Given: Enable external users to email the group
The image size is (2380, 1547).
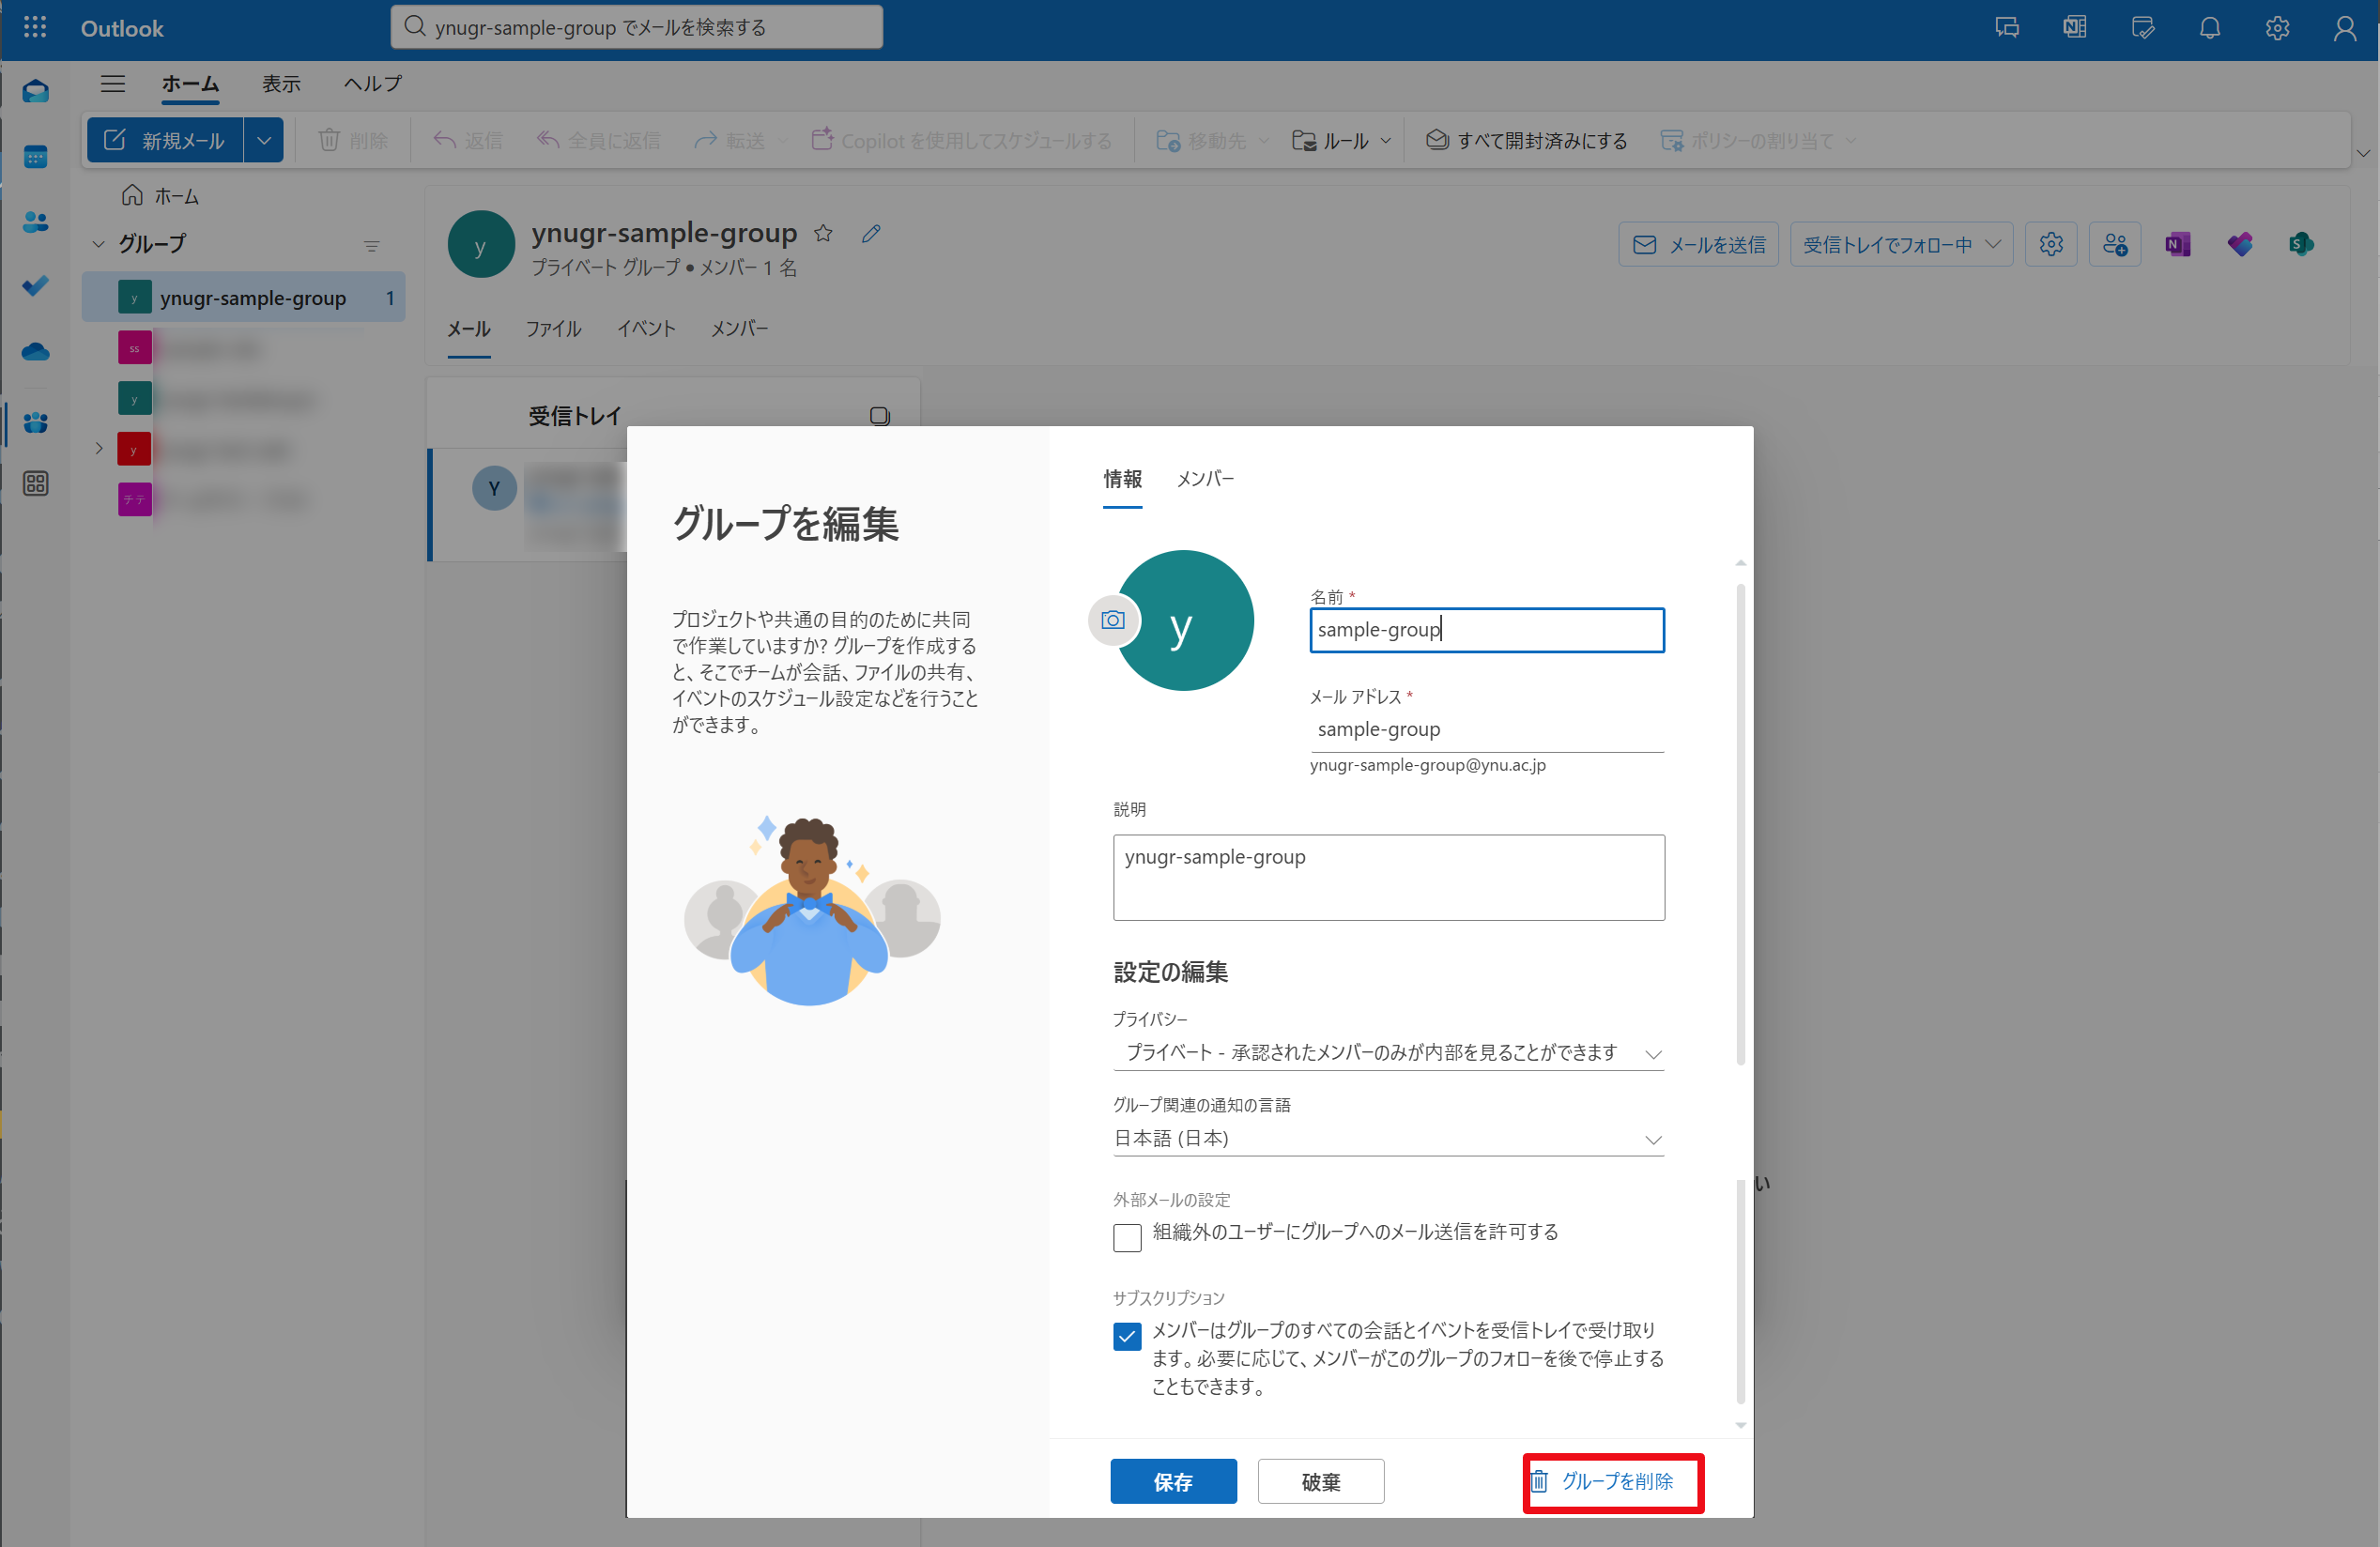Looking at the screenshot, I should [1127, 1238].
